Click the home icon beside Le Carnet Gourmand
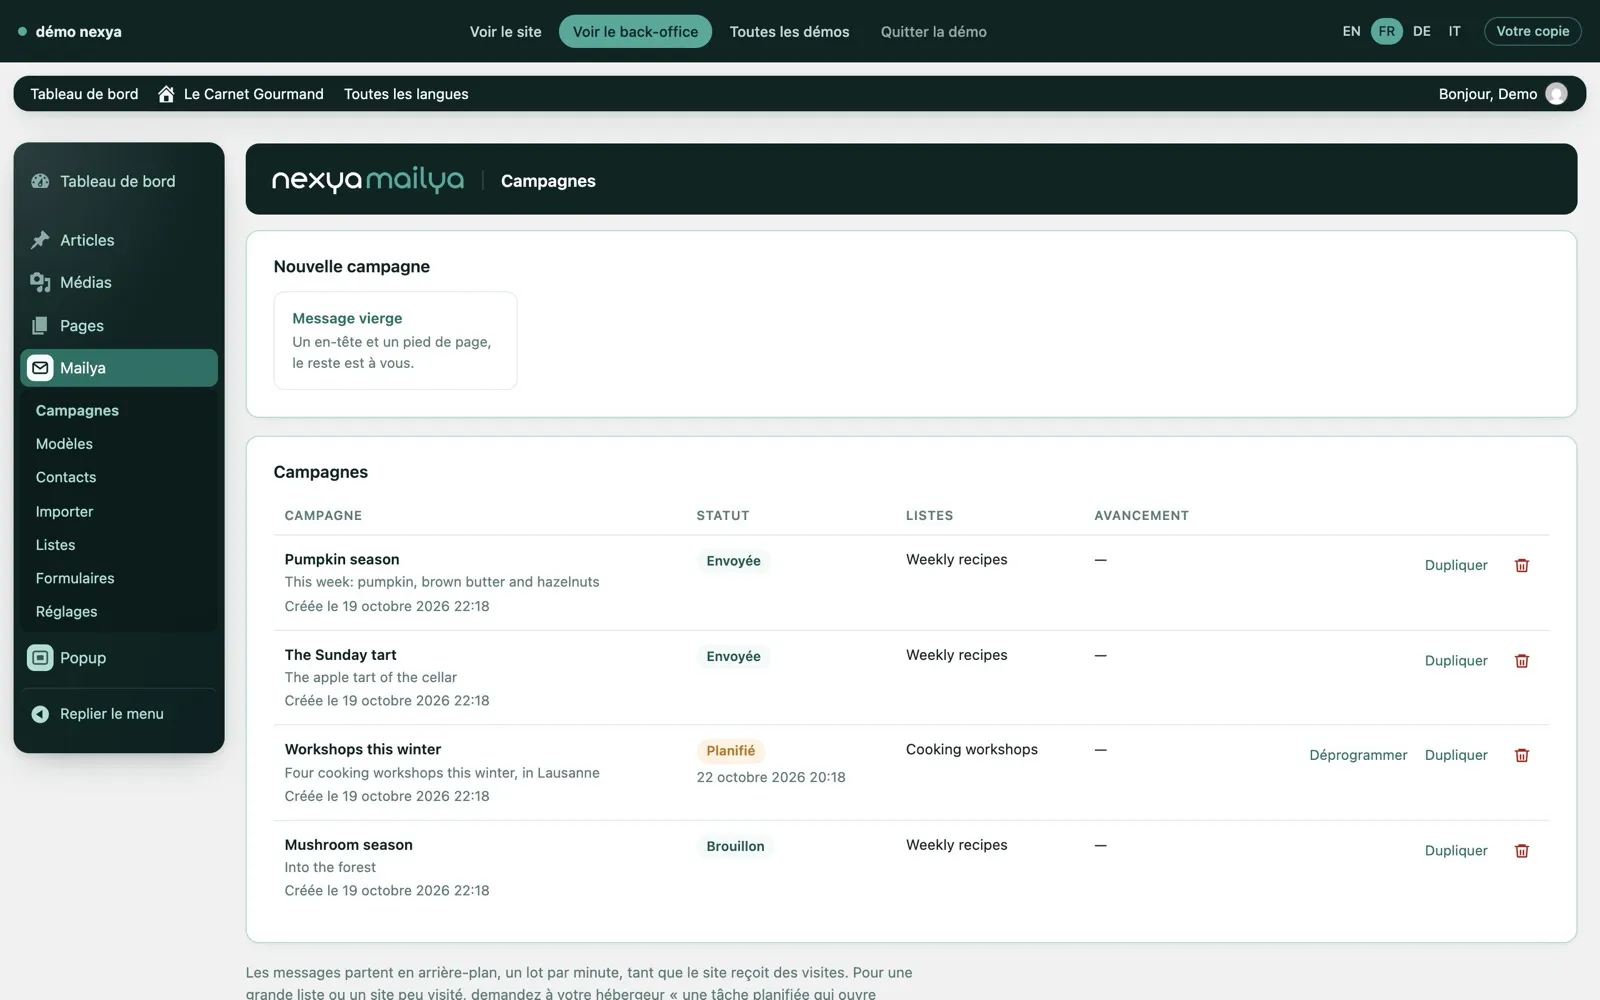 166,94
